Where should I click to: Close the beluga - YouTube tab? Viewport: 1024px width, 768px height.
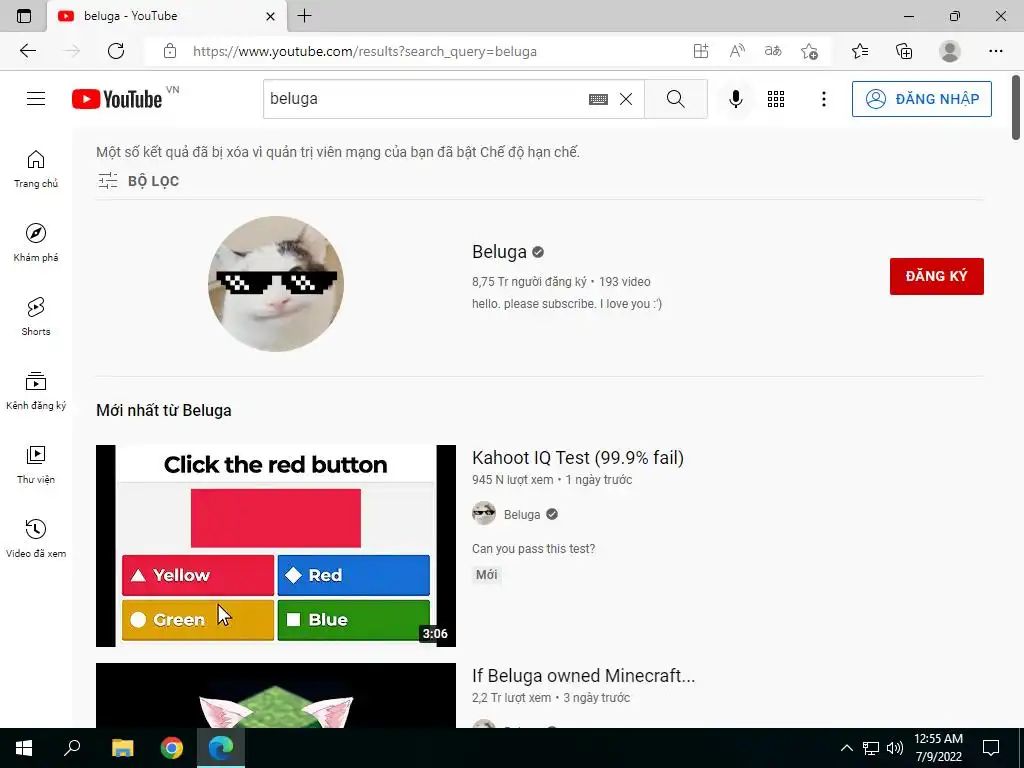pyautogui.click(x=270, y=16)
